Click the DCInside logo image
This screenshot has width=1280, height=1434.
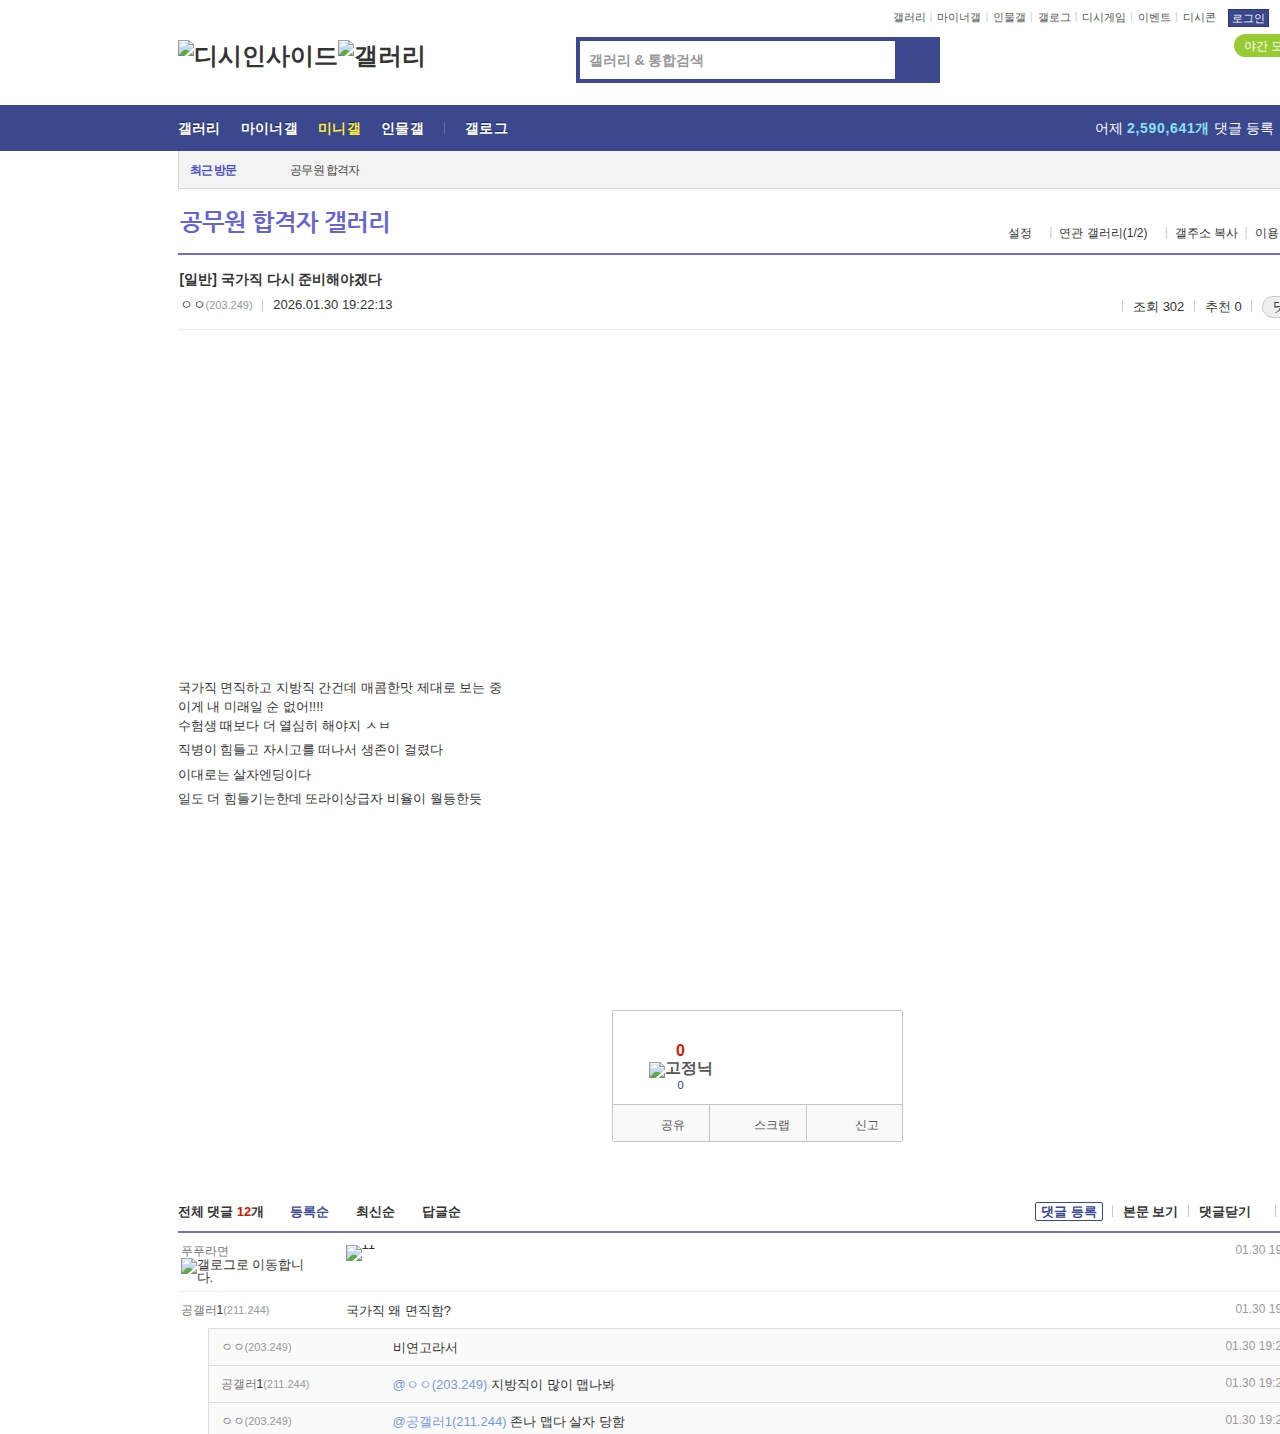click(257, 56)
